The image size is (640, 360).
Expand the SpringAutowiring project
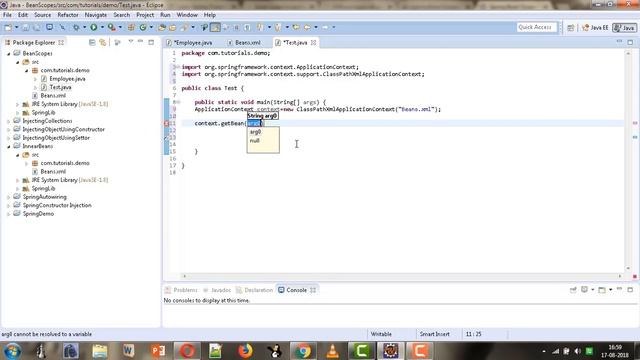point(9,197)
